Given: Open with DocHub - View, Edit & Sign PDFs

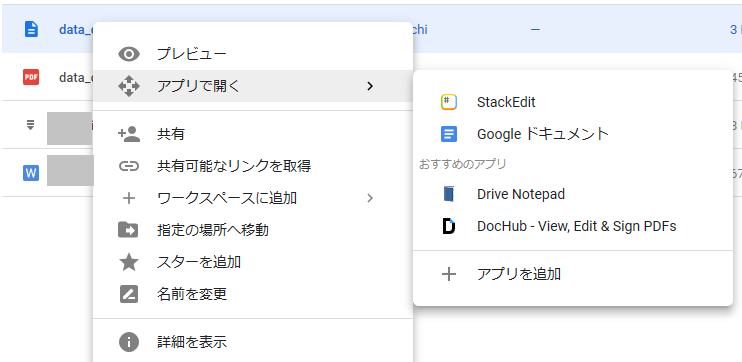Looking at the screenshot, I should click(x=573, y=226).
